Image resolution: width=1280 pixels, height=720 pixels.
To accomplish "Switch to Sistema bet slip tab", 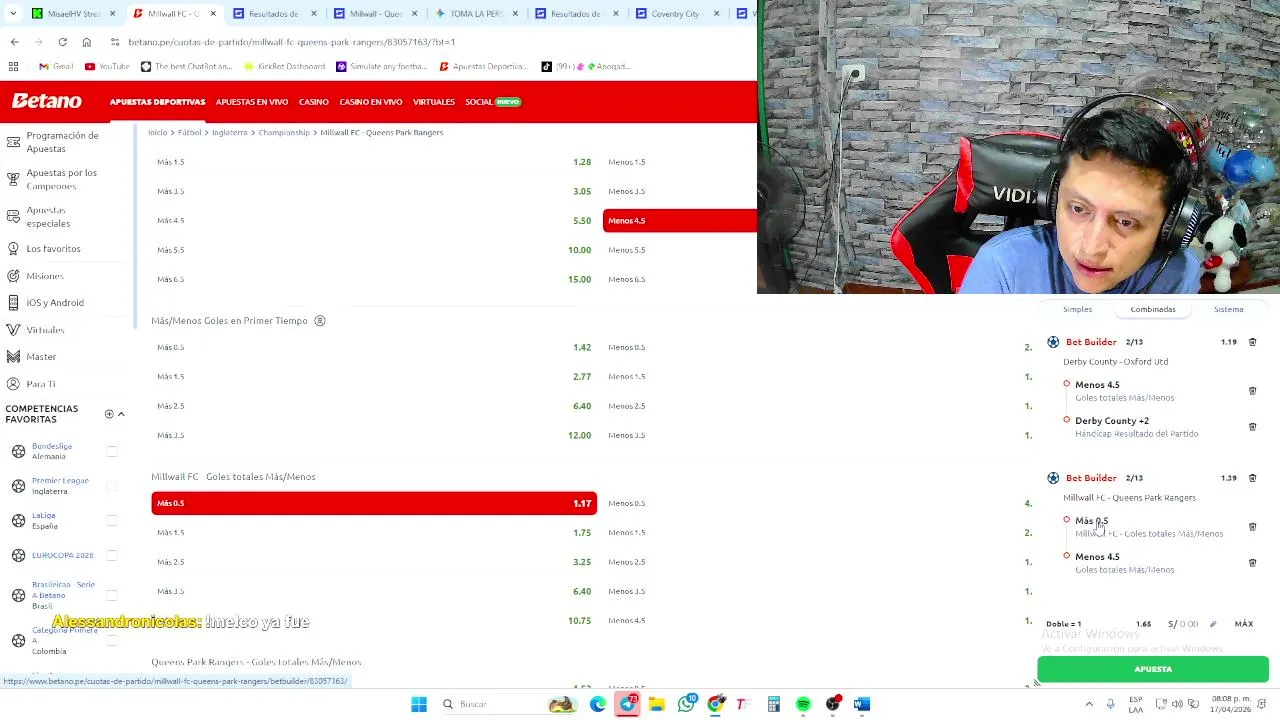I will pos(1228,309).
